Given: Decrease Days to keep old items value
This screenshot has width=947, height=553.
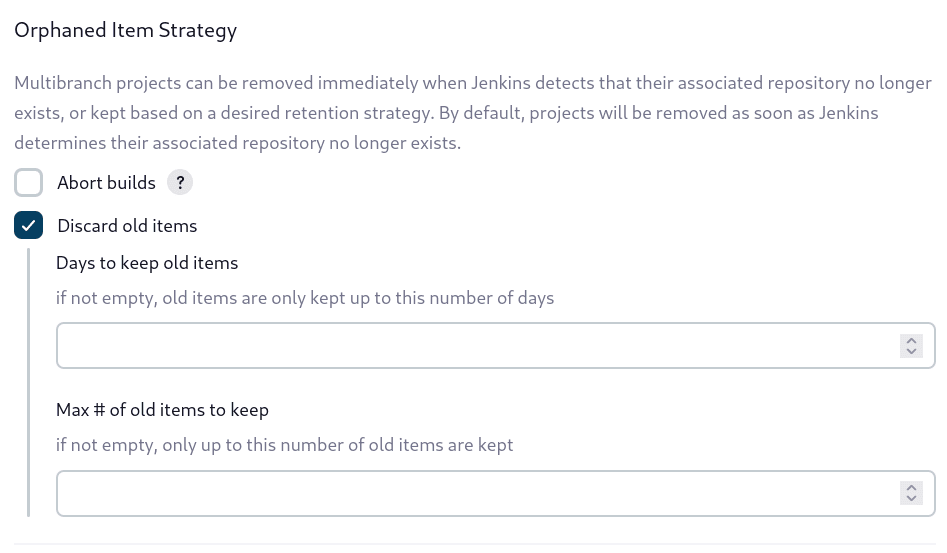Looking at the screenshot, I should coord(911,352).
